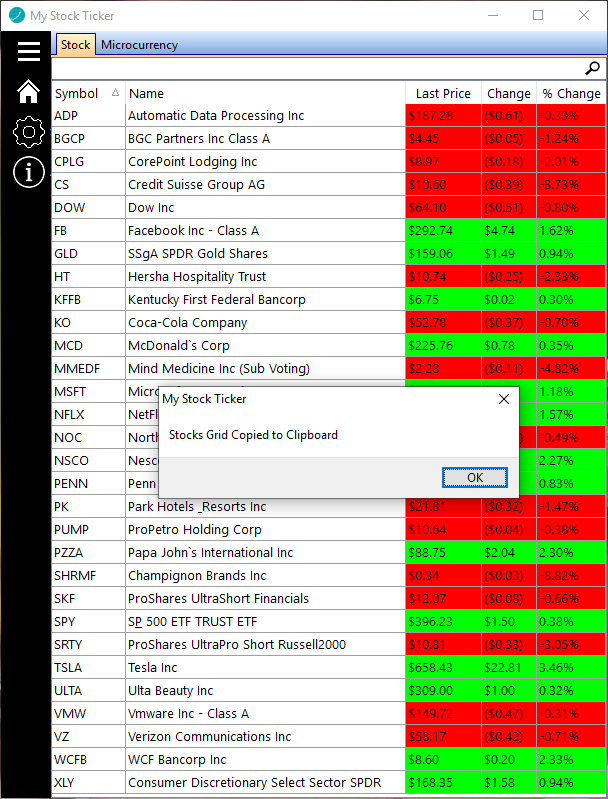608x799 pixels.
Task: Click the DOW symbol cell
Action: (88, 207)
